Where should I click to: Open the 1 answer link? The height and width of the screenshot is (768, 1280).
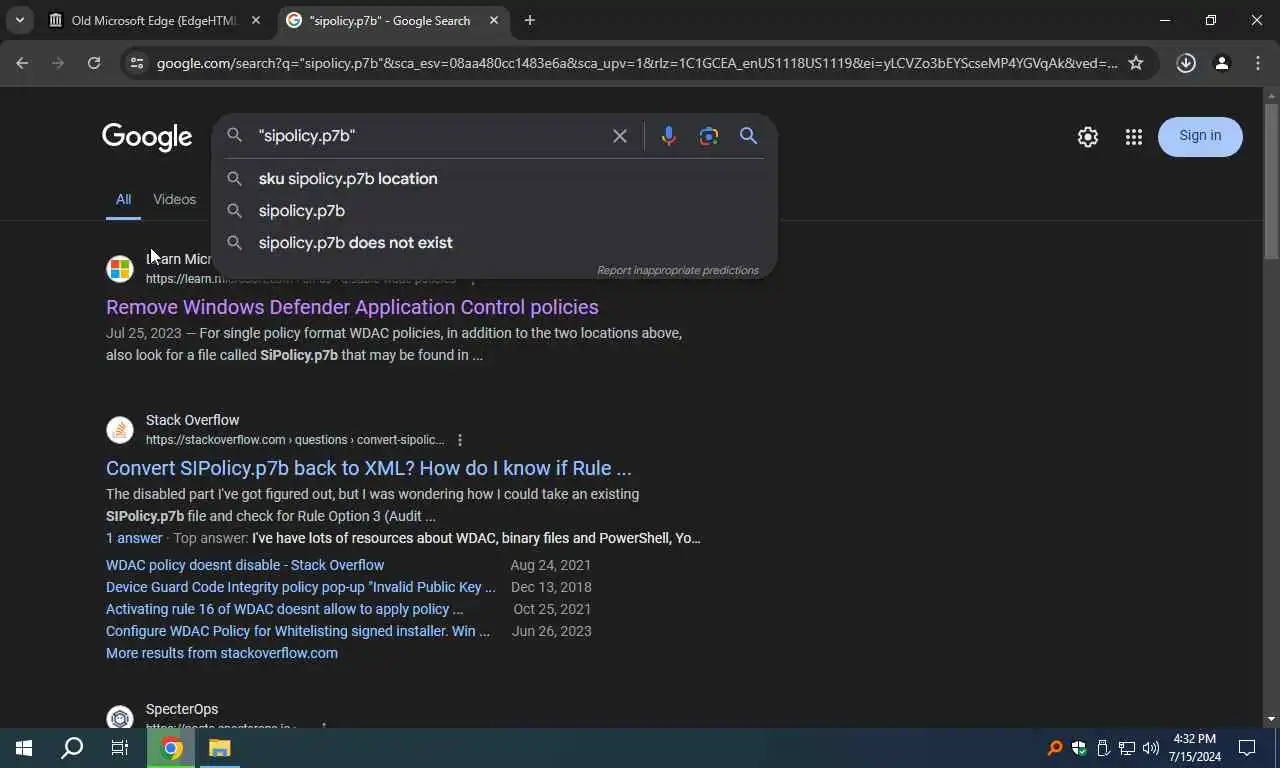(134, 538)
